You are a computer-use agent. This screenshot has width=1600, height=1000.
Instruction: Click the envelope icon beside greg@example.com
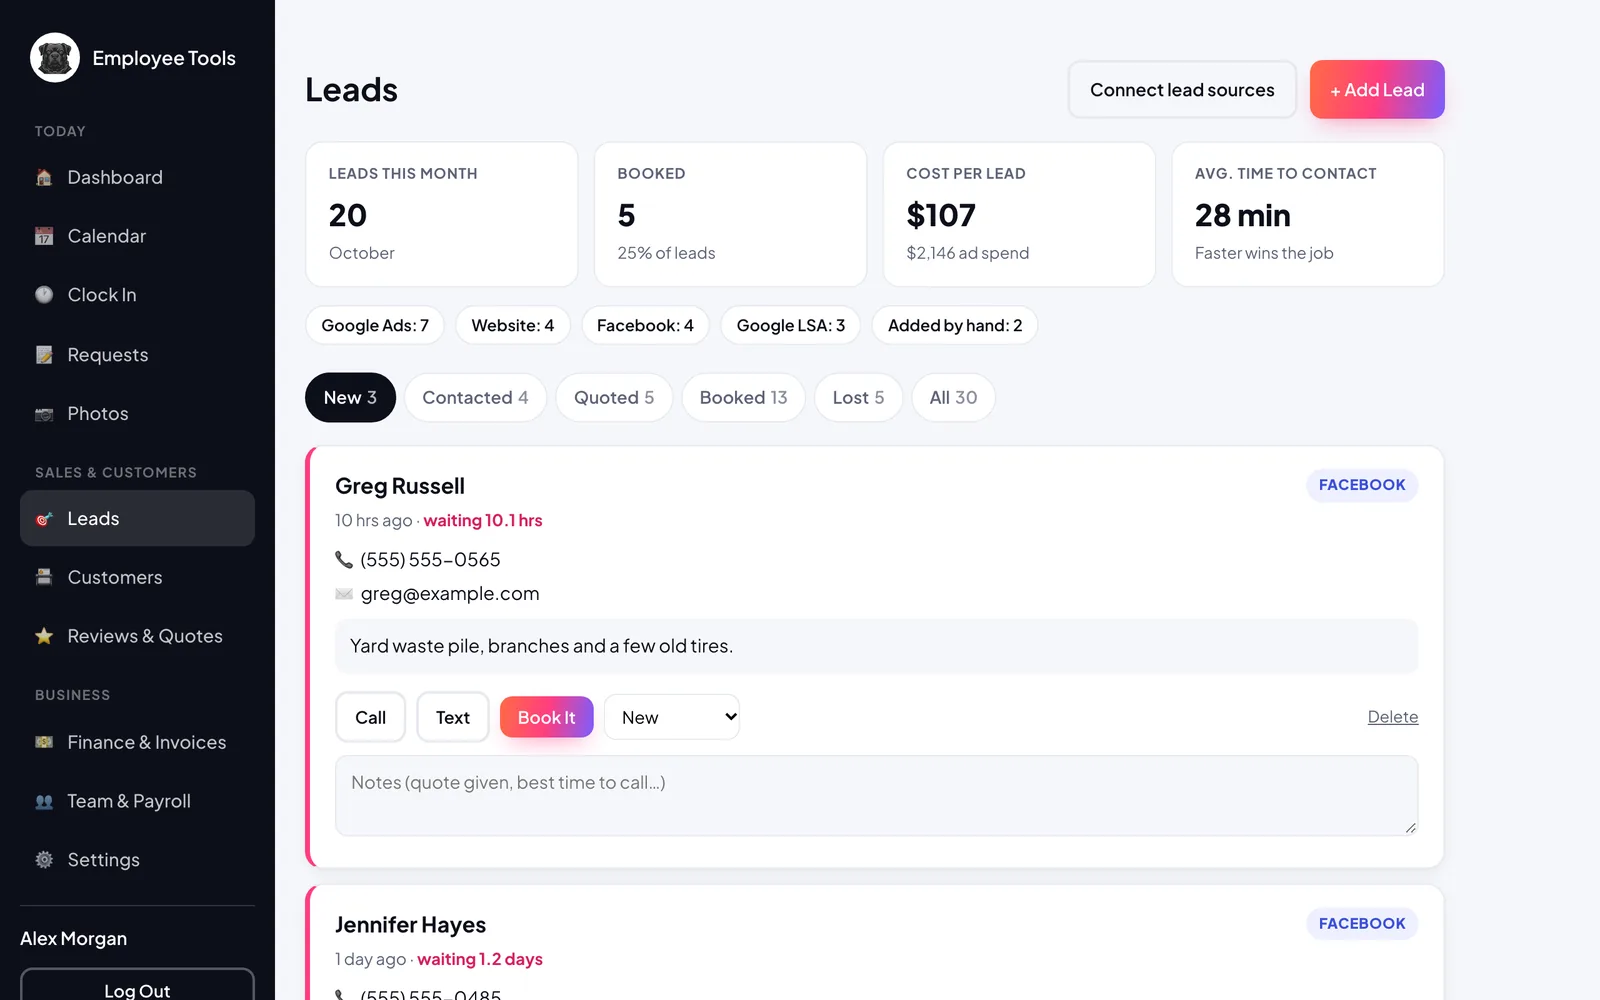point(344,594)
